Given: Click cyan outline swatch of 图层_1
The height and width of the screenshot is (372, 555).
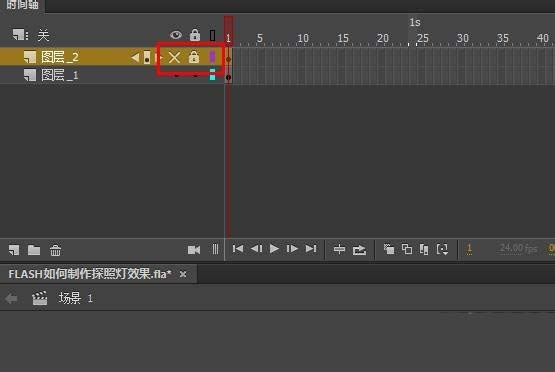Looking at the screenshot, I should [x=212, y=75].
